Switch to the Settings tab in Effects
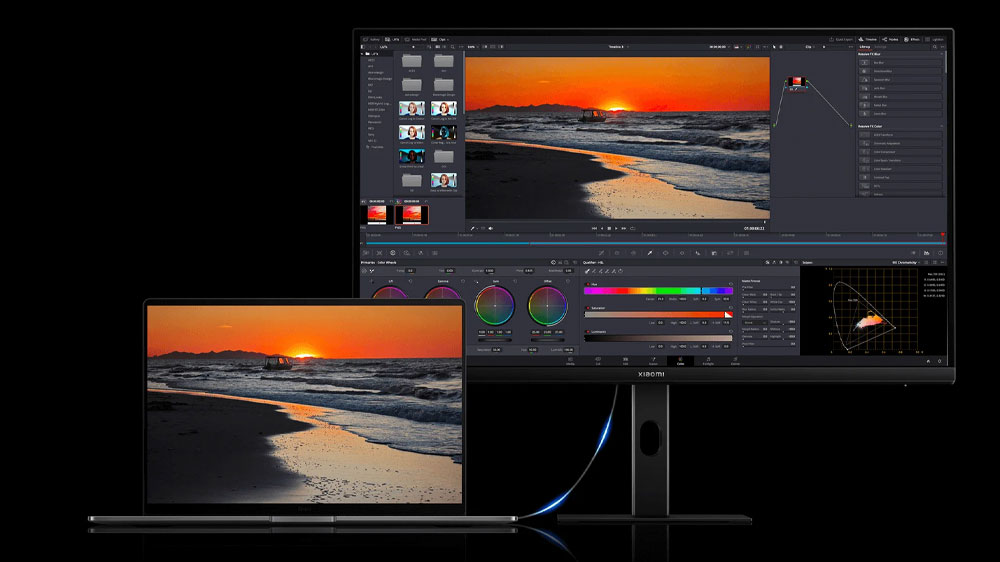This screenshot has width=1000, height=562. pos(880,47)
